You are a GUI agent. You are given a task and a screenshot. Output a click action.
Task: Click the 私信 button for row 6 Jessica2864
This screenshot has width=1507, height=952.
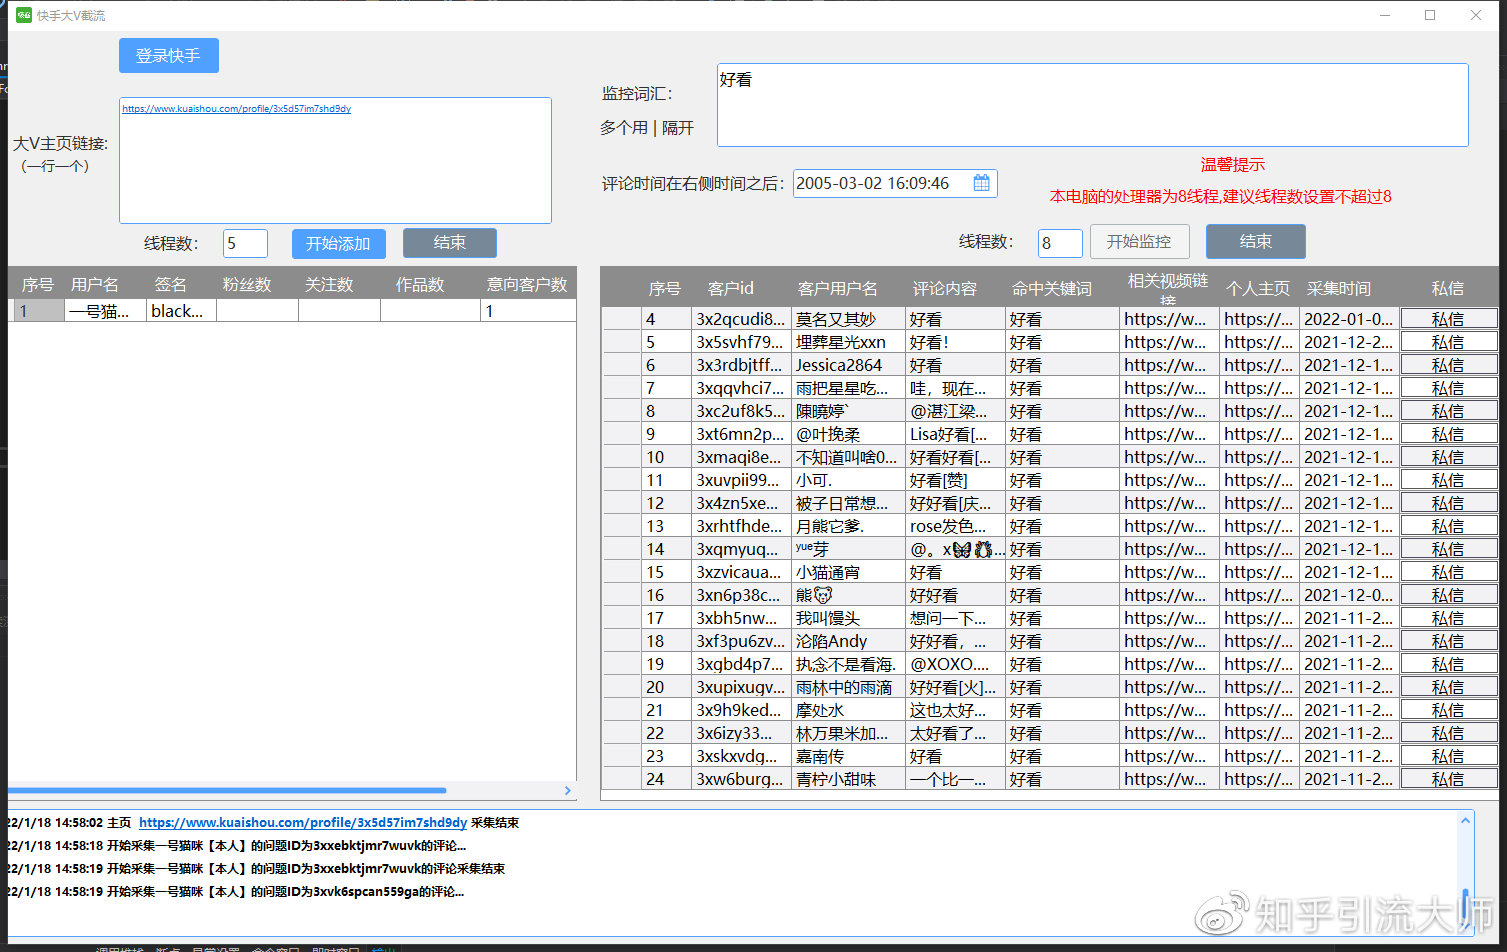[x=1448, y=365]
